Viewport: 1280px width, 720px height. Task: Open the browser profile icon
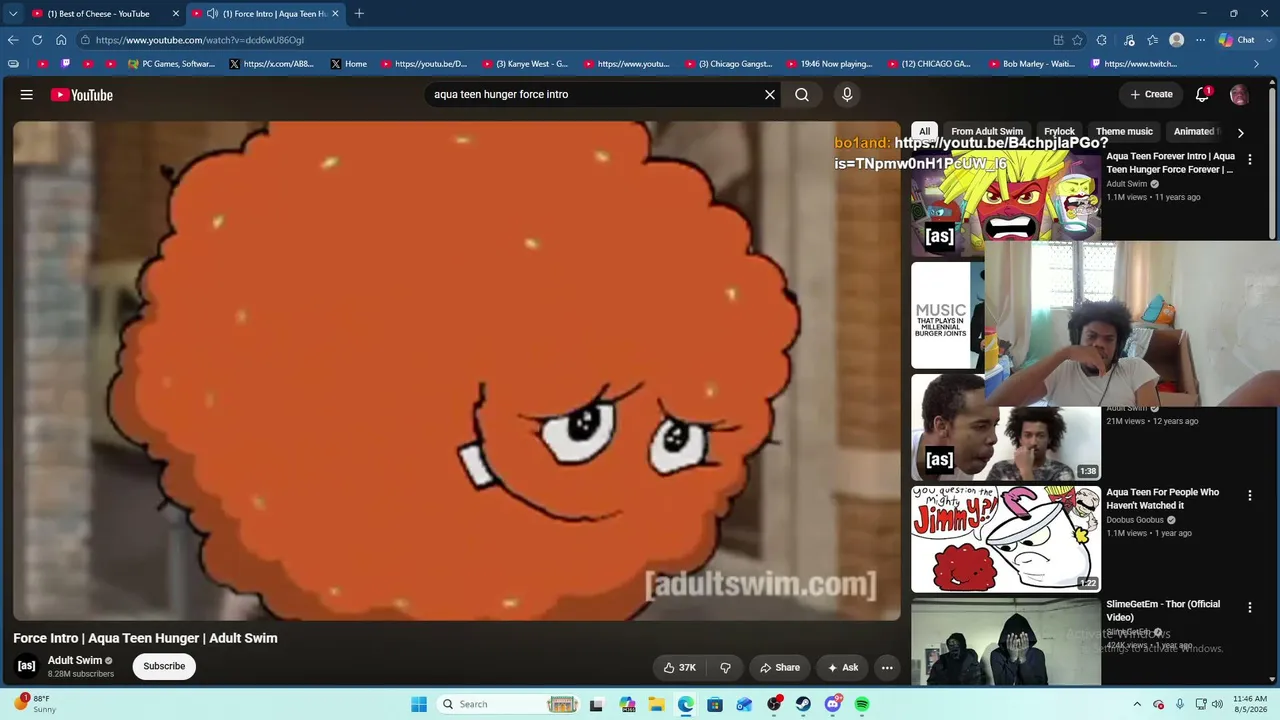[x=1177, y=40]
